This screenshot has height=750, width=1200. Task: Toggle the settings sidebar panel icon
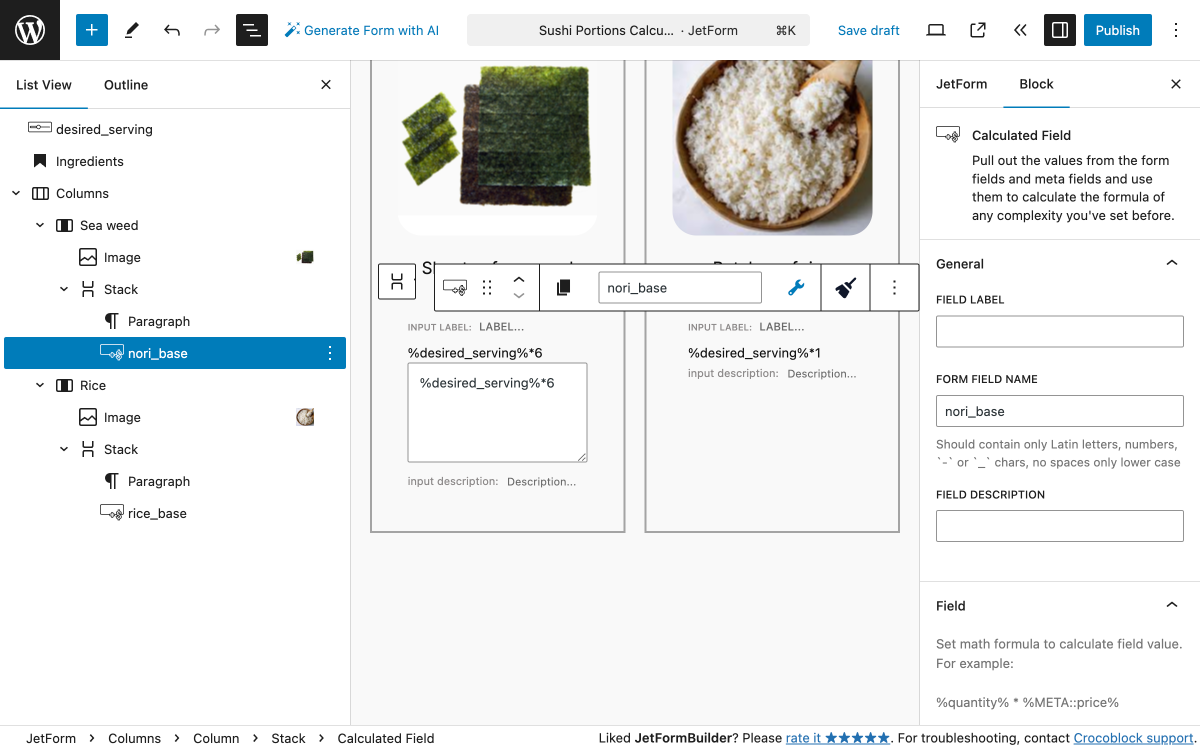(x=1059, y=30)
